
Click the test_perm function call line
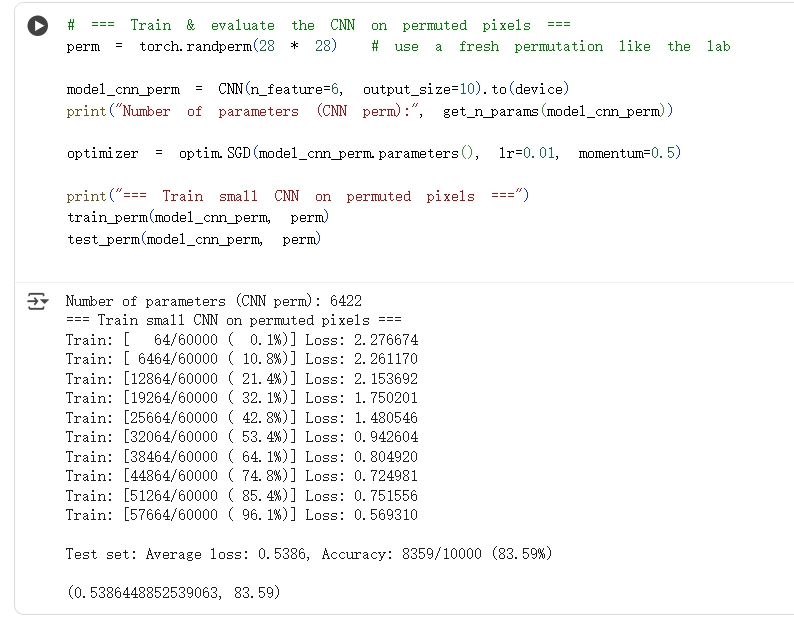point(193,239)
